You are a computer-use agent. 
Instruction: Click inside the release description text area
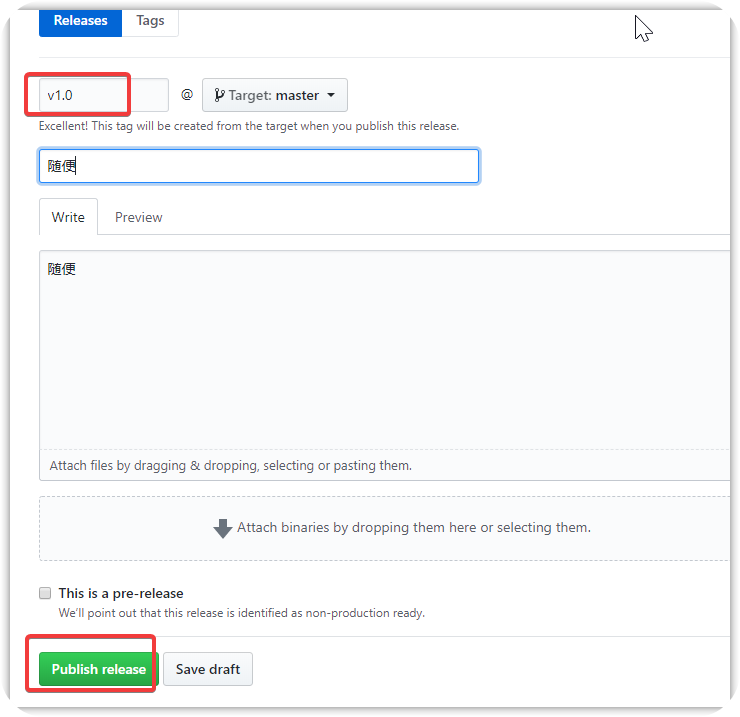385,350
